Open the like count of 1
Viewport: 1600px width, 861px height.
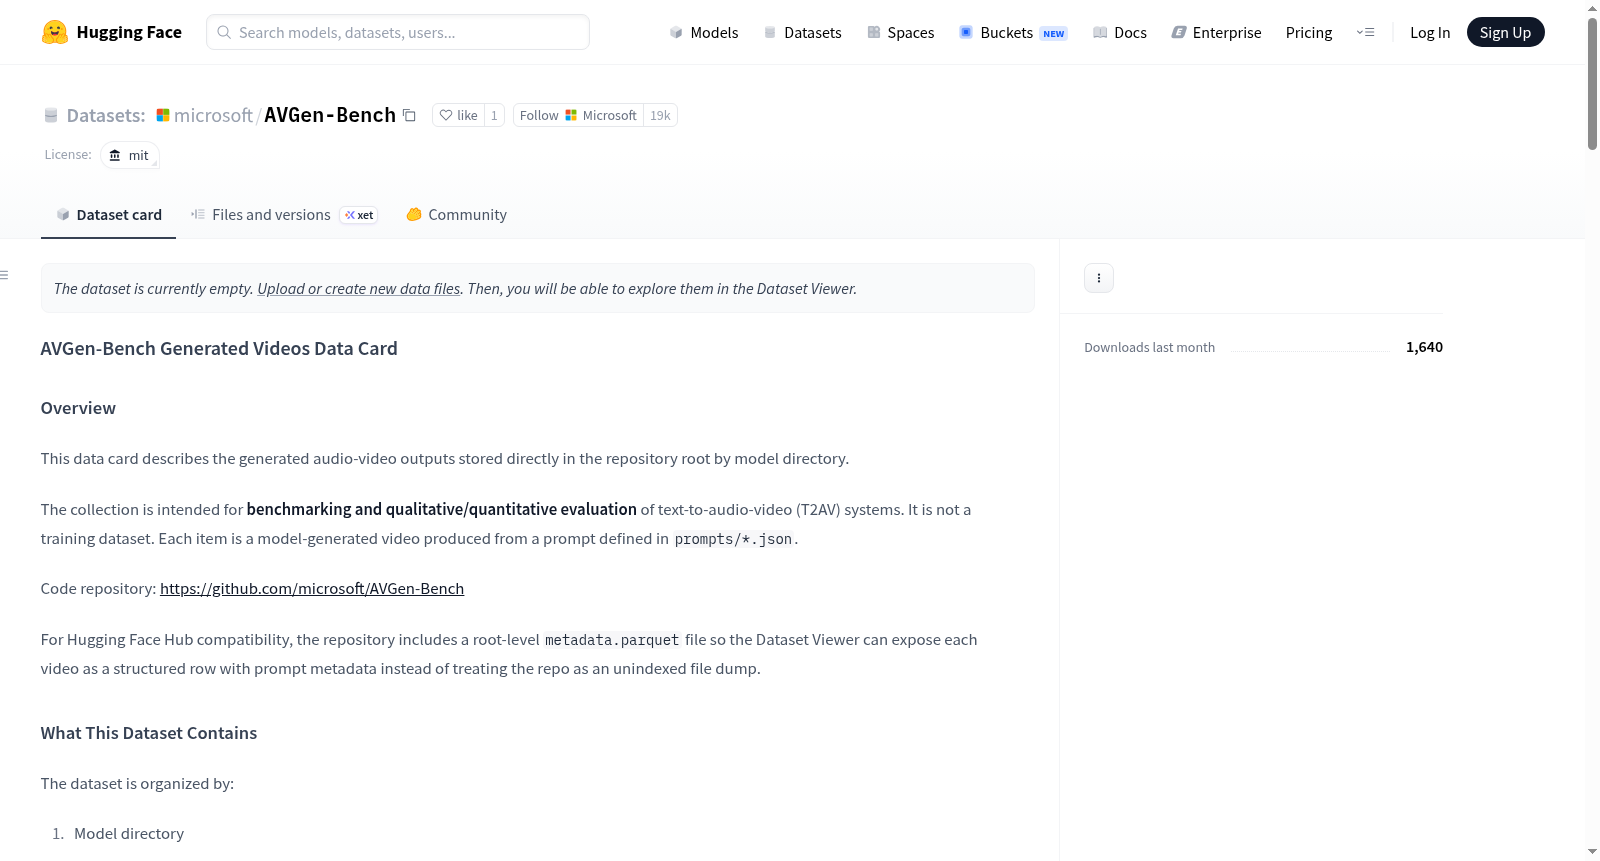point(494,115)
